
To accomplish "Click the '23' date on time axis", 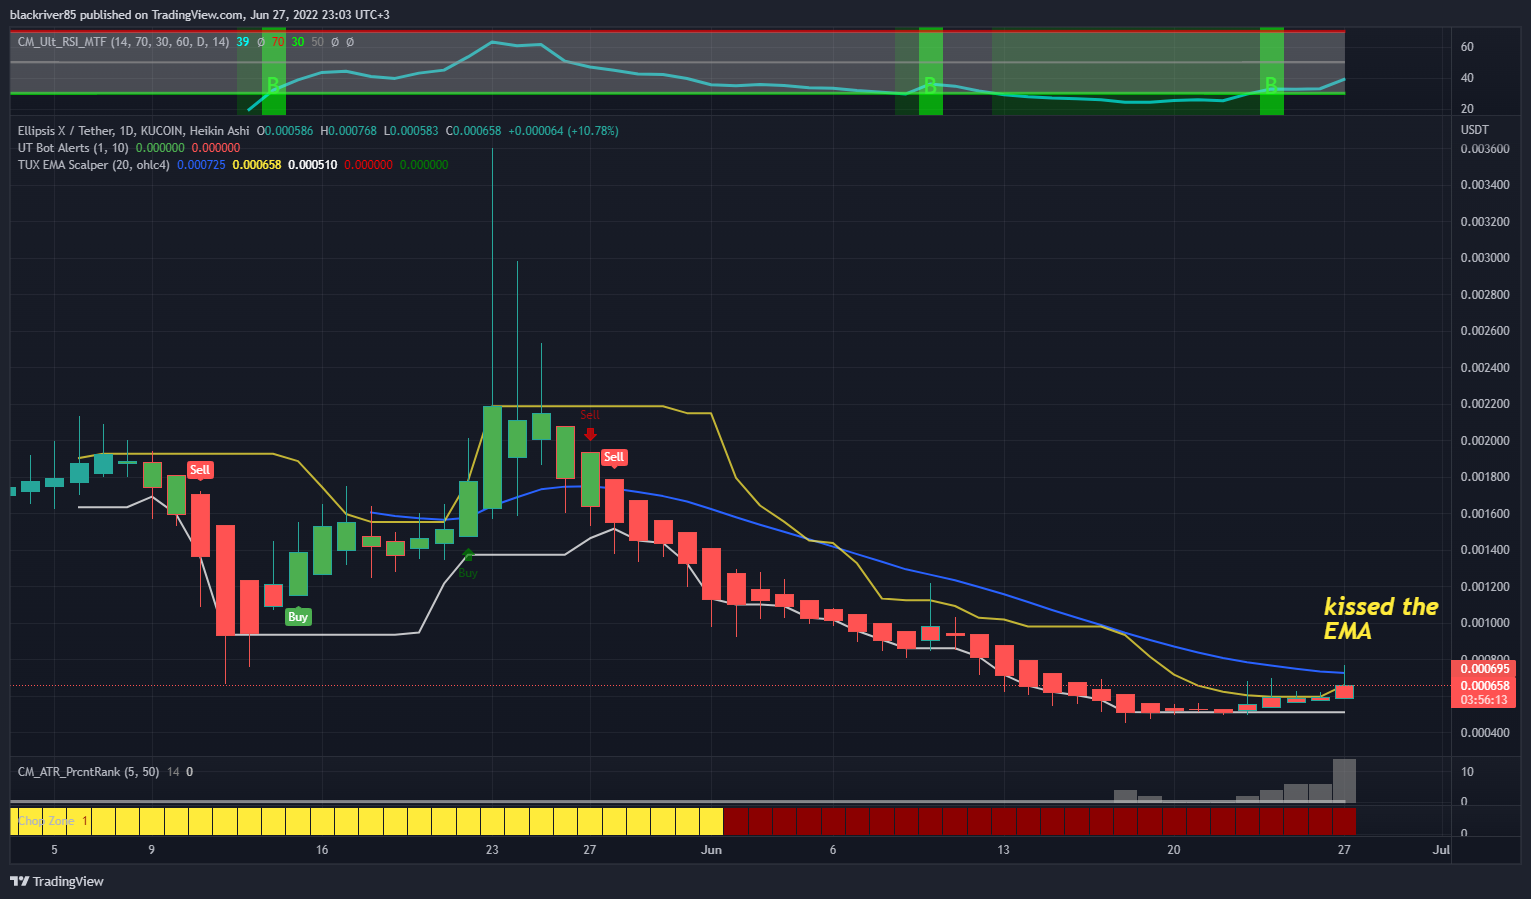I will click(x=492, y=850).
